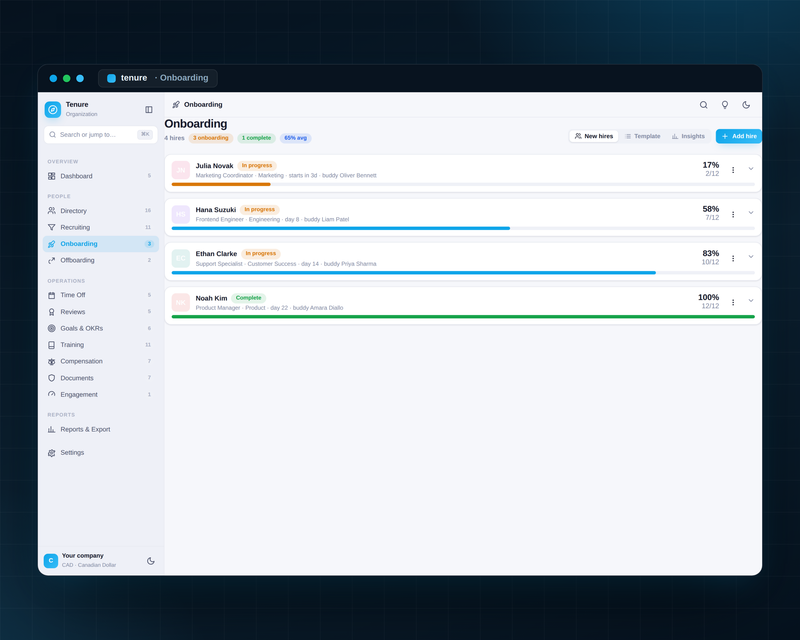
Task: Click Hana Suzuki's blue progress bar
Action: coord(341,229)
